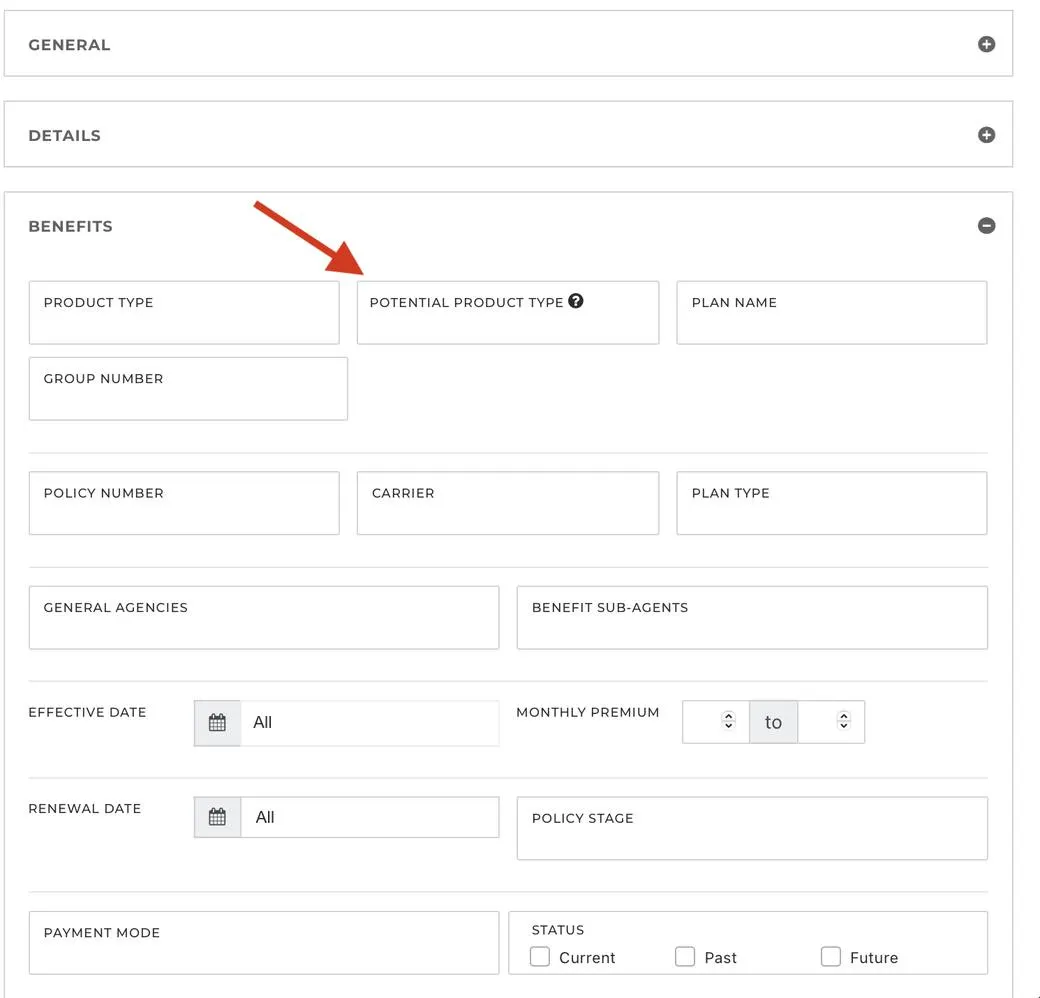Open the Plan Name field

(831, 312)
